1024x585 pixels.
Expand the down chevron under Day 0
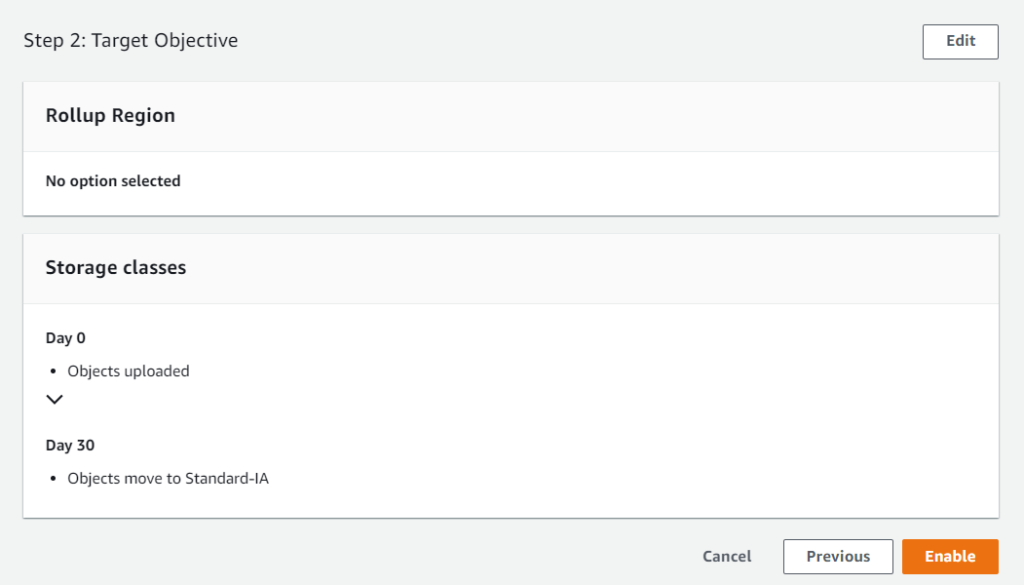click(x=55, y=399)
